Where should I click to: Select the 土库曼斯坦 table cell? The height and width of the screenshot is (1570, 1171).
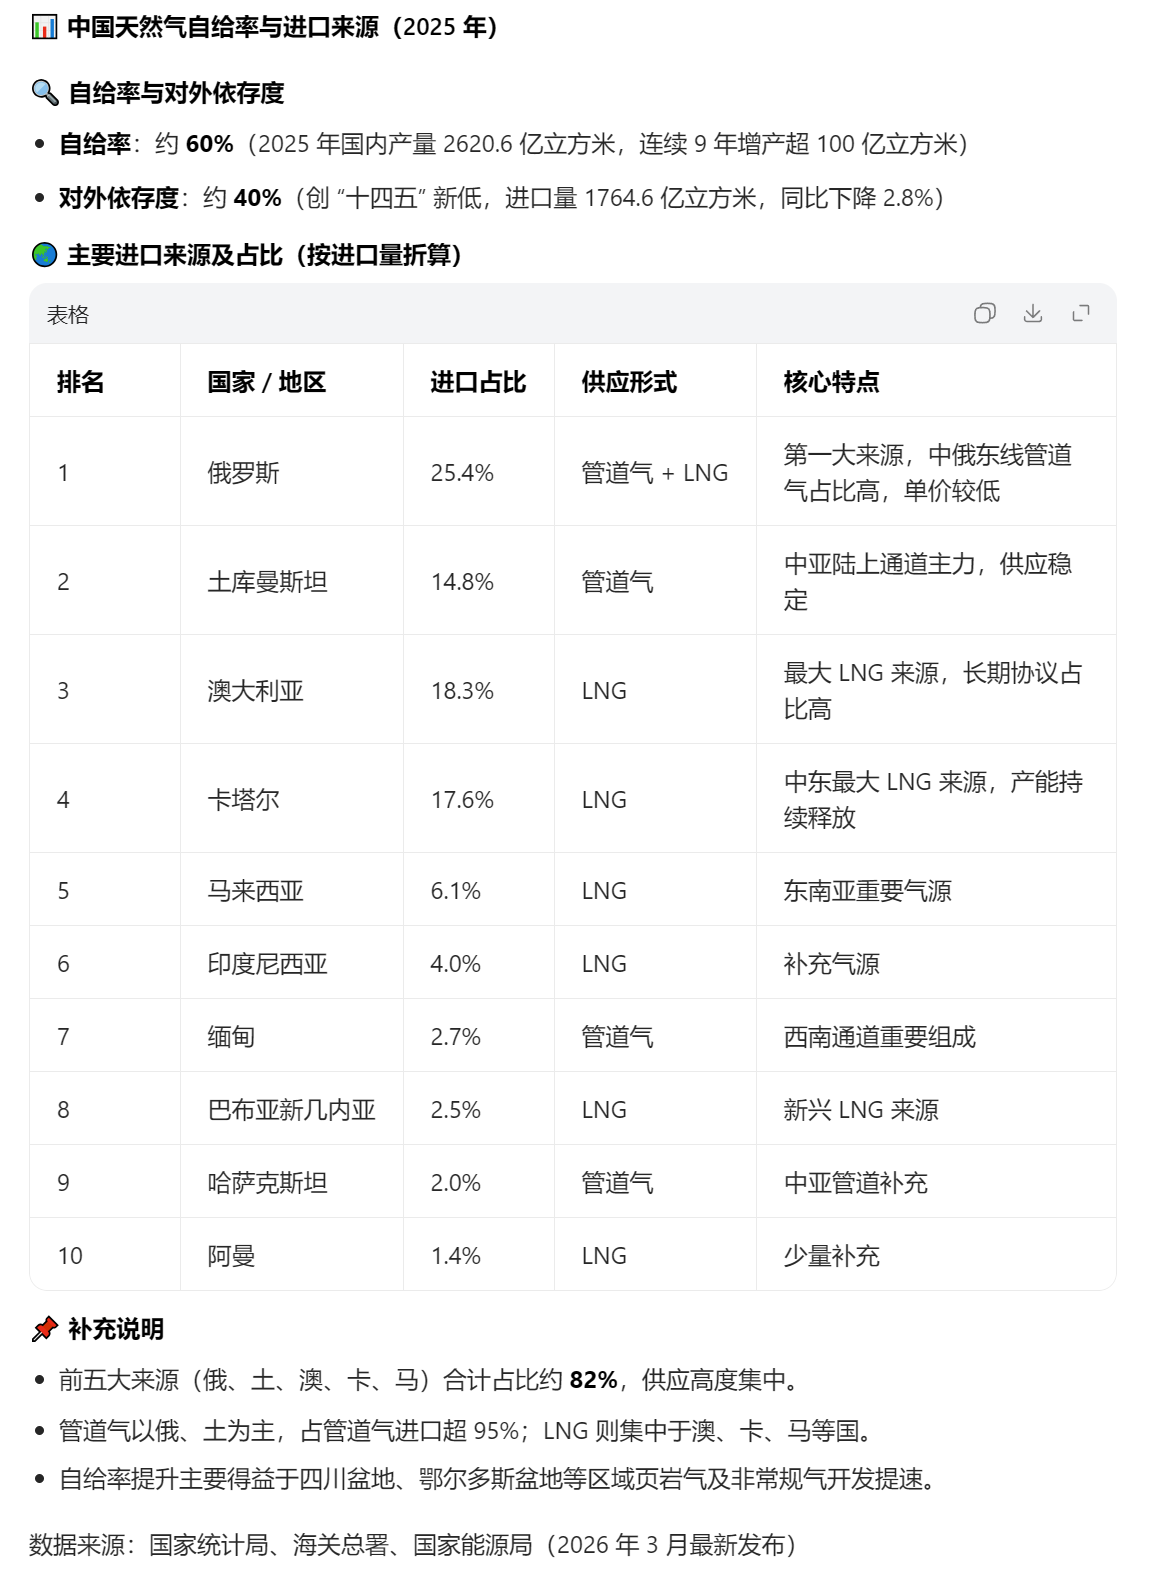click(267, 581)
